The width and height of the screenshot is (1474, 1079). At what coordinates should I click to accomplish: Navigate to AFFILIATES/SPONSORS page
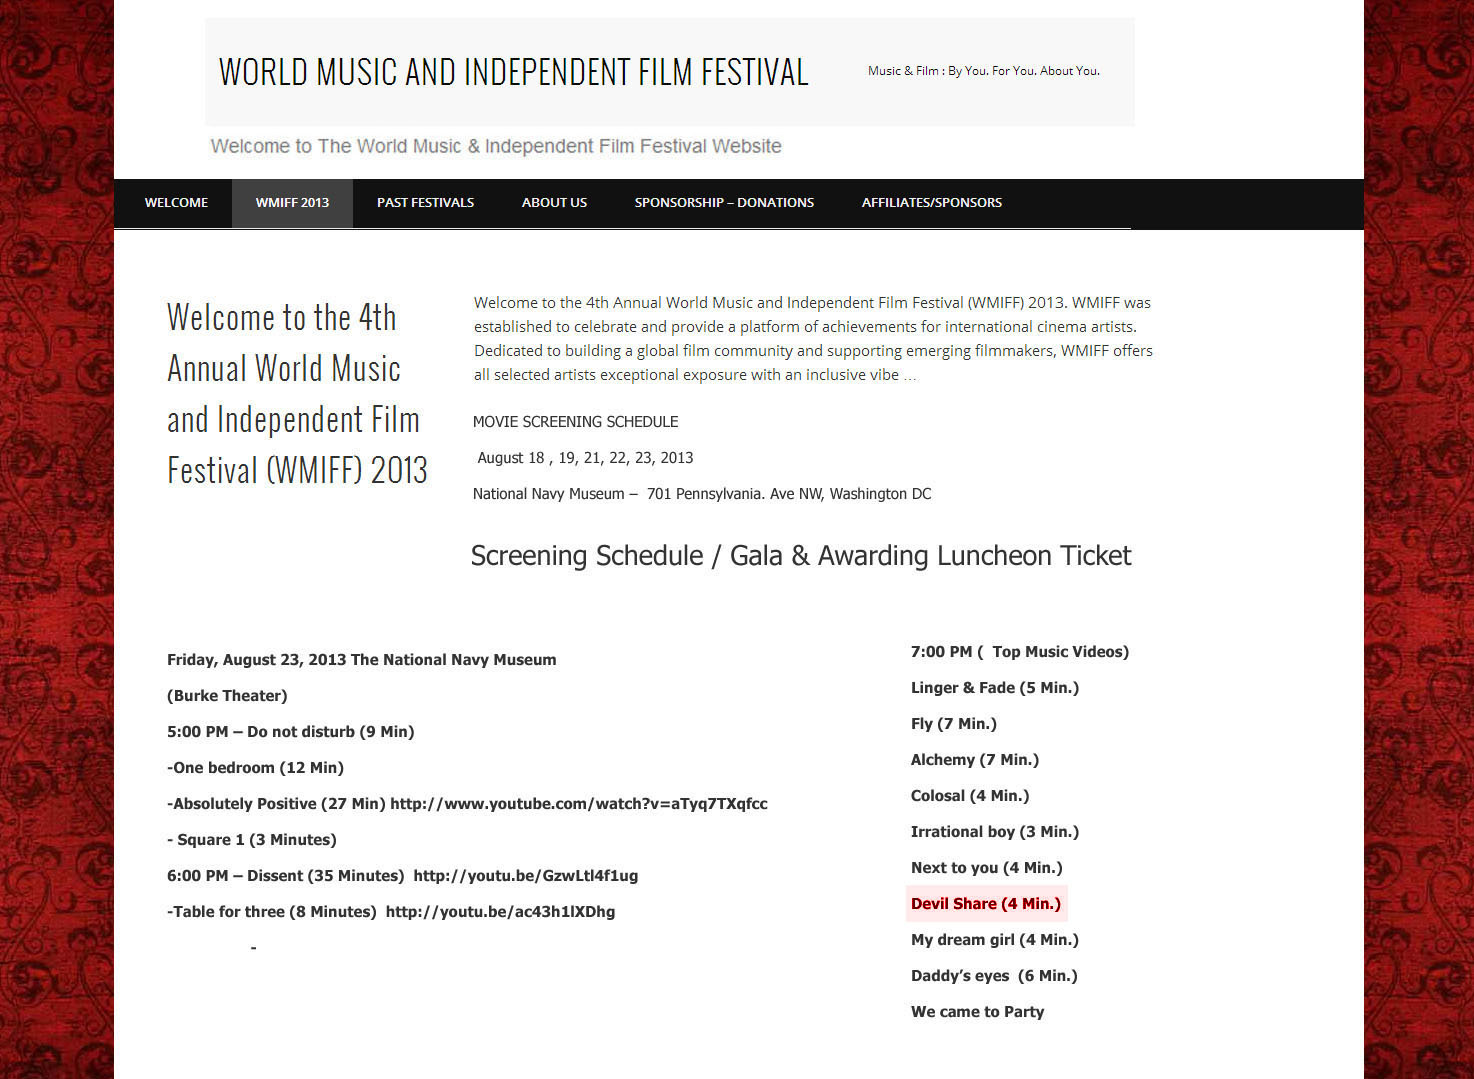click(x=931, y=202)
